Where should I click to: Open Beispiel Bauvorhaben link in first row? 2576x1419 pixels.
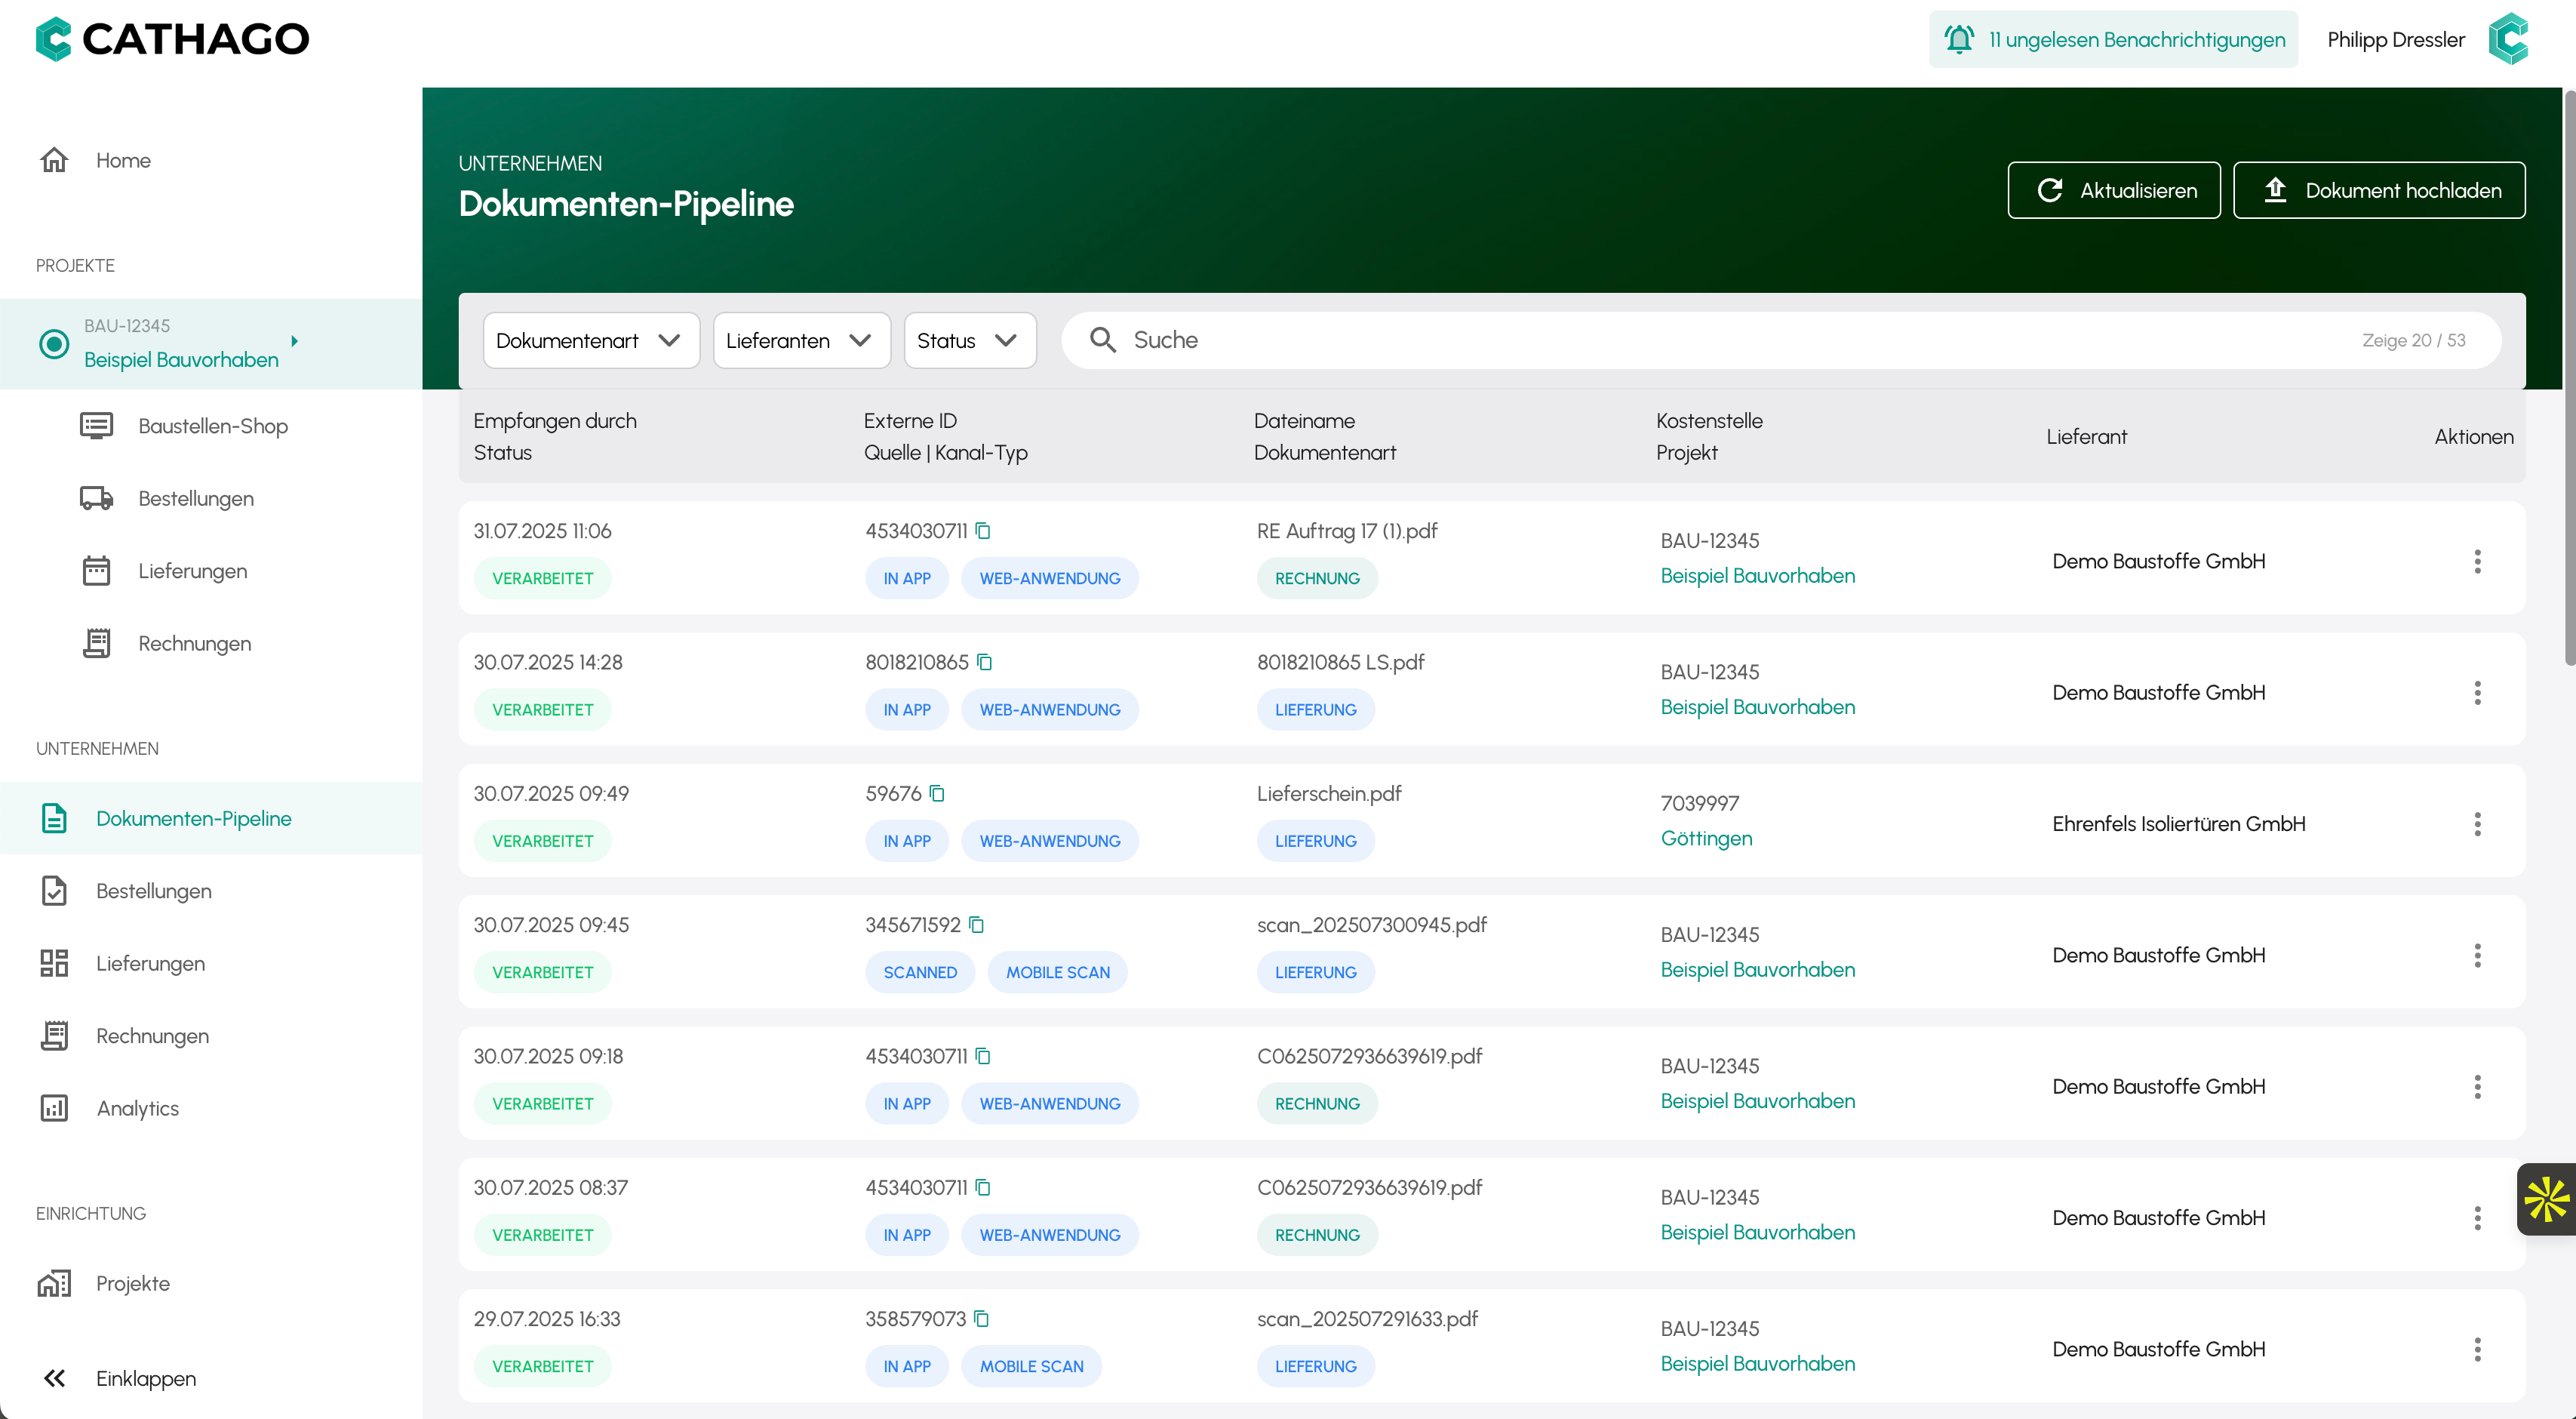pyautogui.click(x=1757, y=576)
